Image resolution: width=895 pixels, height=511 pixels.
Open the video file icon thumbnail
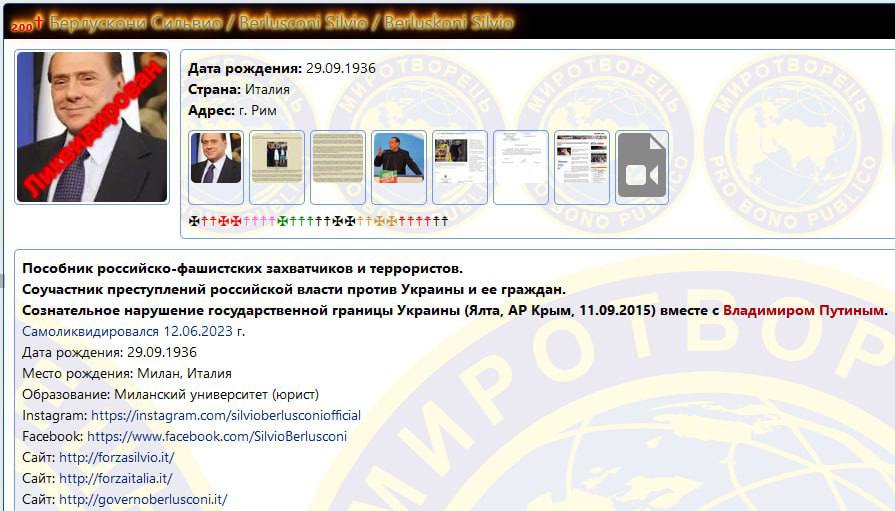pyautogui.click(x=642, y=167)
